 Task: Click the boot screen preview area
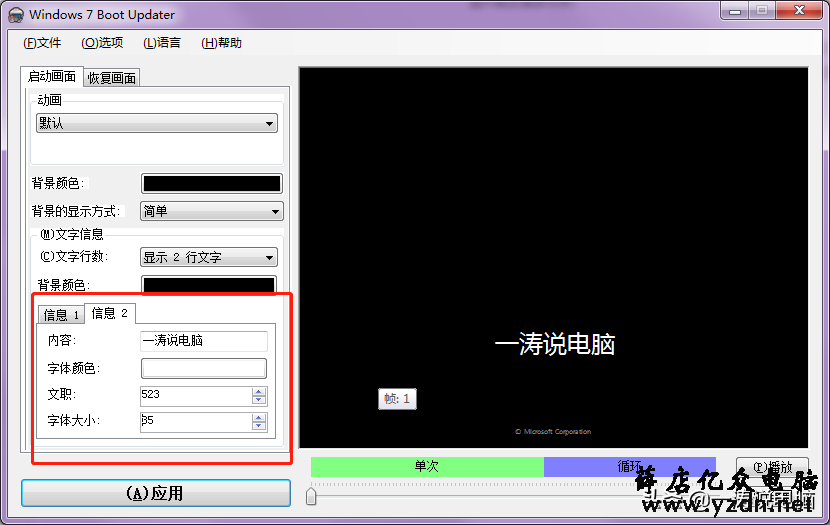point(554,258)
